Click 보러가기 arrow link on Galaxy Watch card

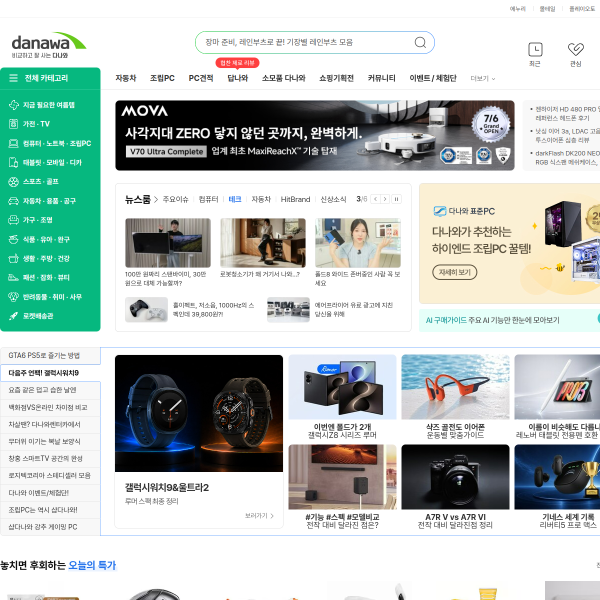[x=259, y=516]
